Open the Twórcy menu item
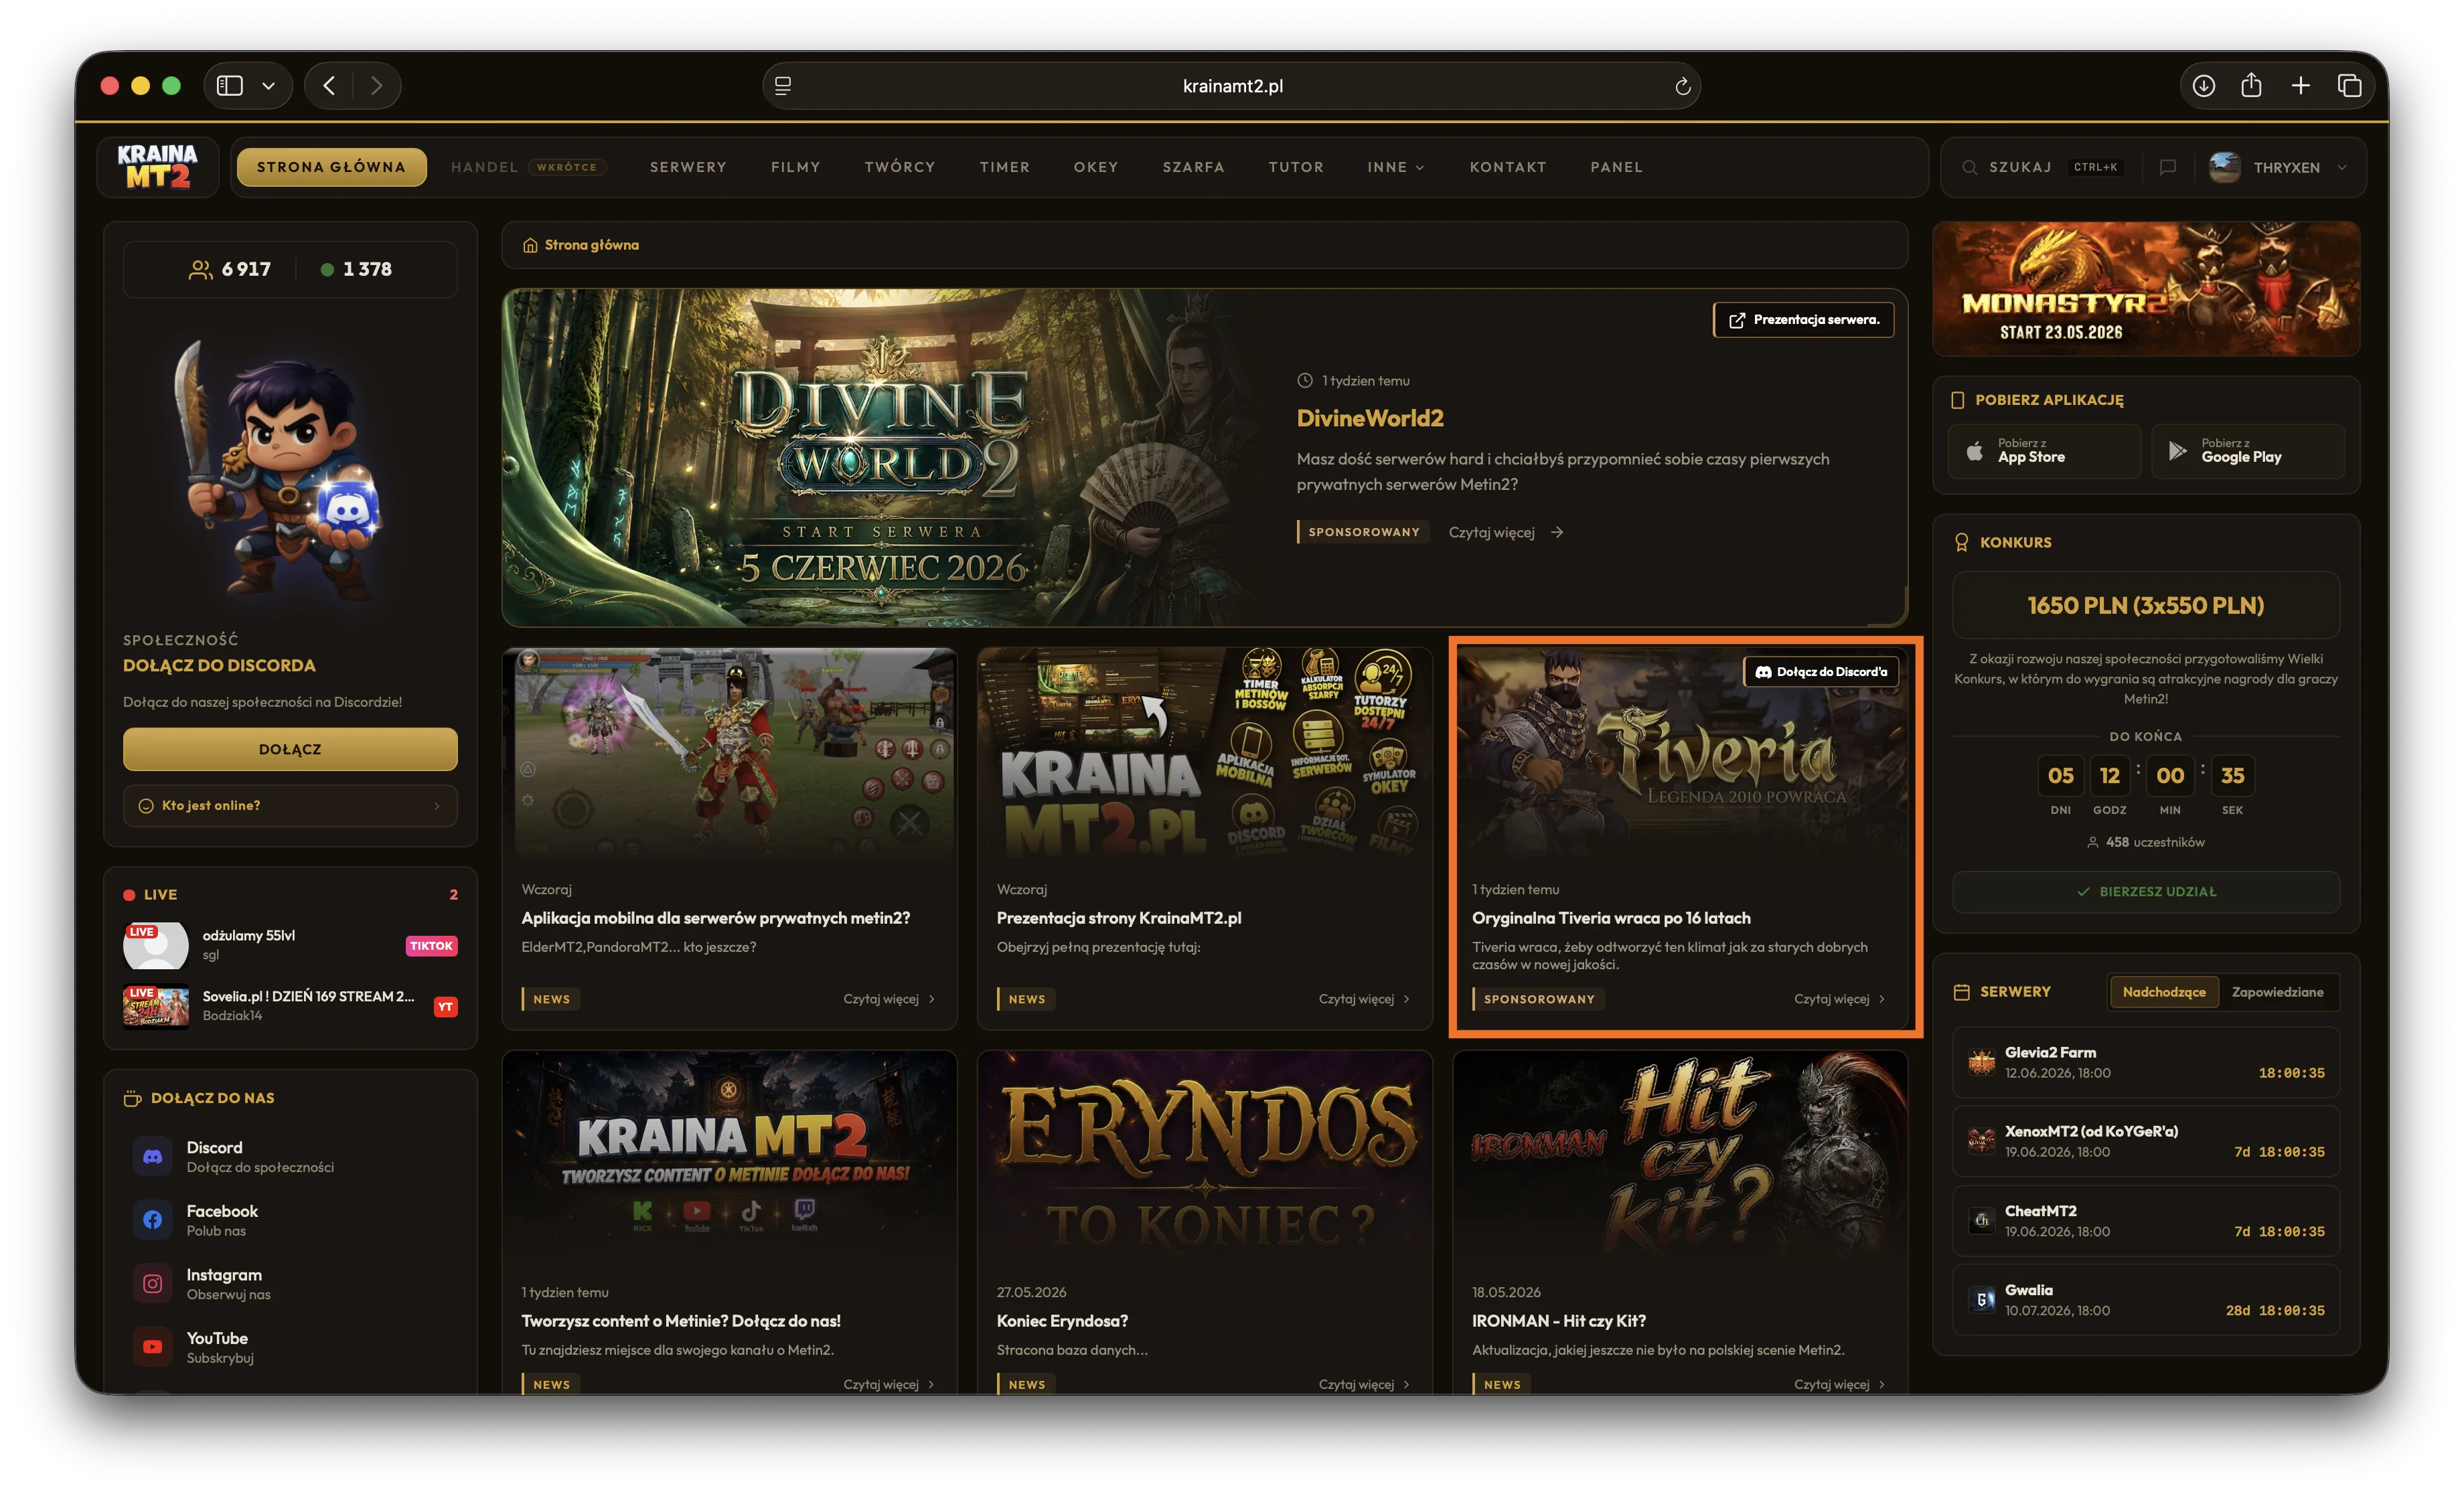 tap(900, 167)
